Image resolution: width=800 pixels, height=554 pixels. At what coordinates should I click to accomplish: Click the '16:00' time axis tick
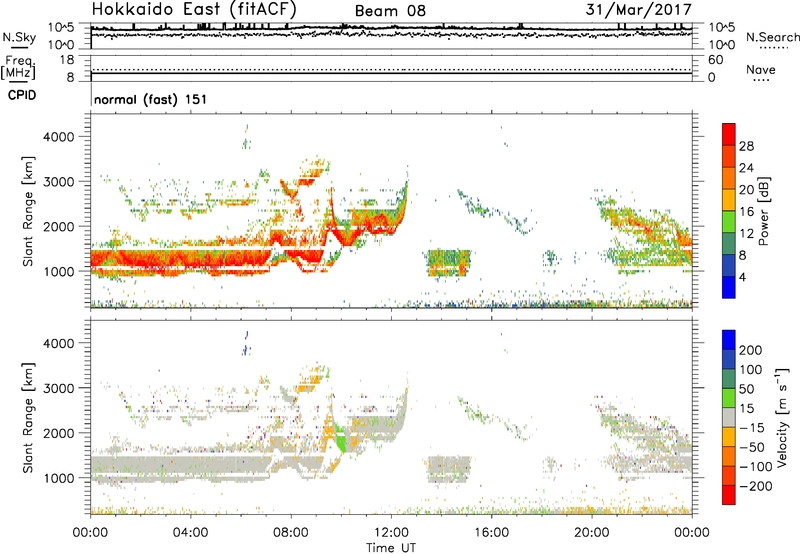coord(491,533)
